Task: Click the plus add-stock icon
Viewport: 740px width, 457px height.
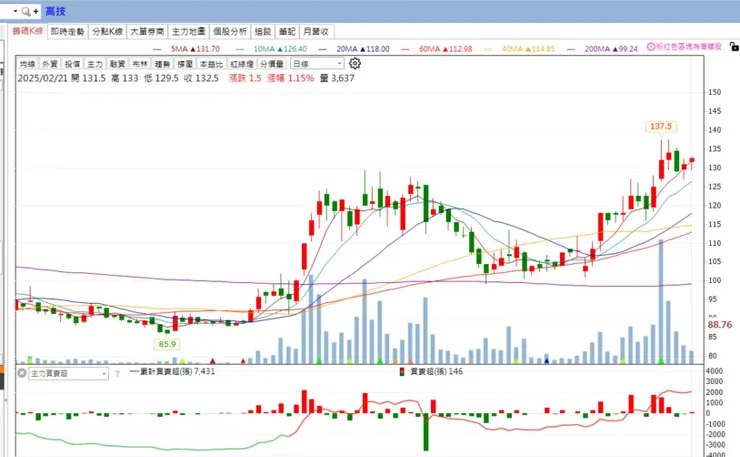Action: pos(36,11)
